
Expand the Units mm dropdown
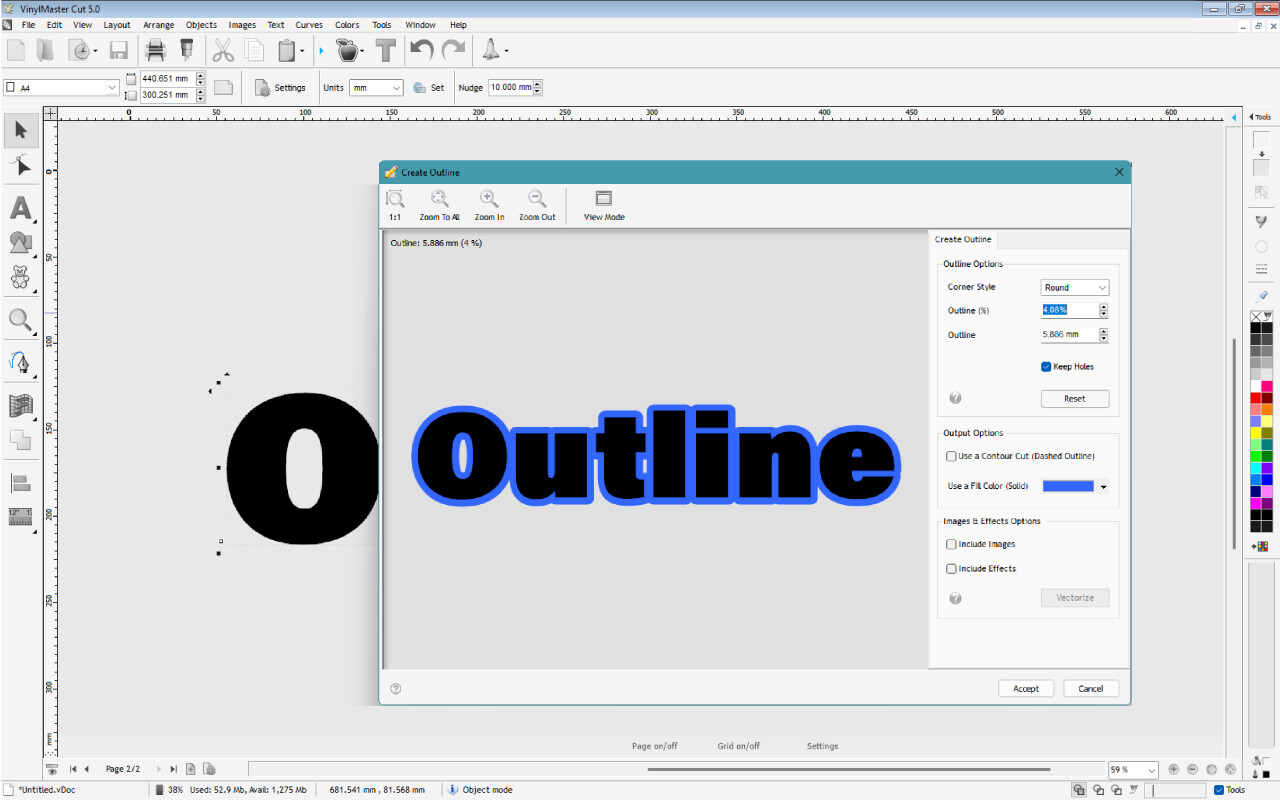[376, 88]
